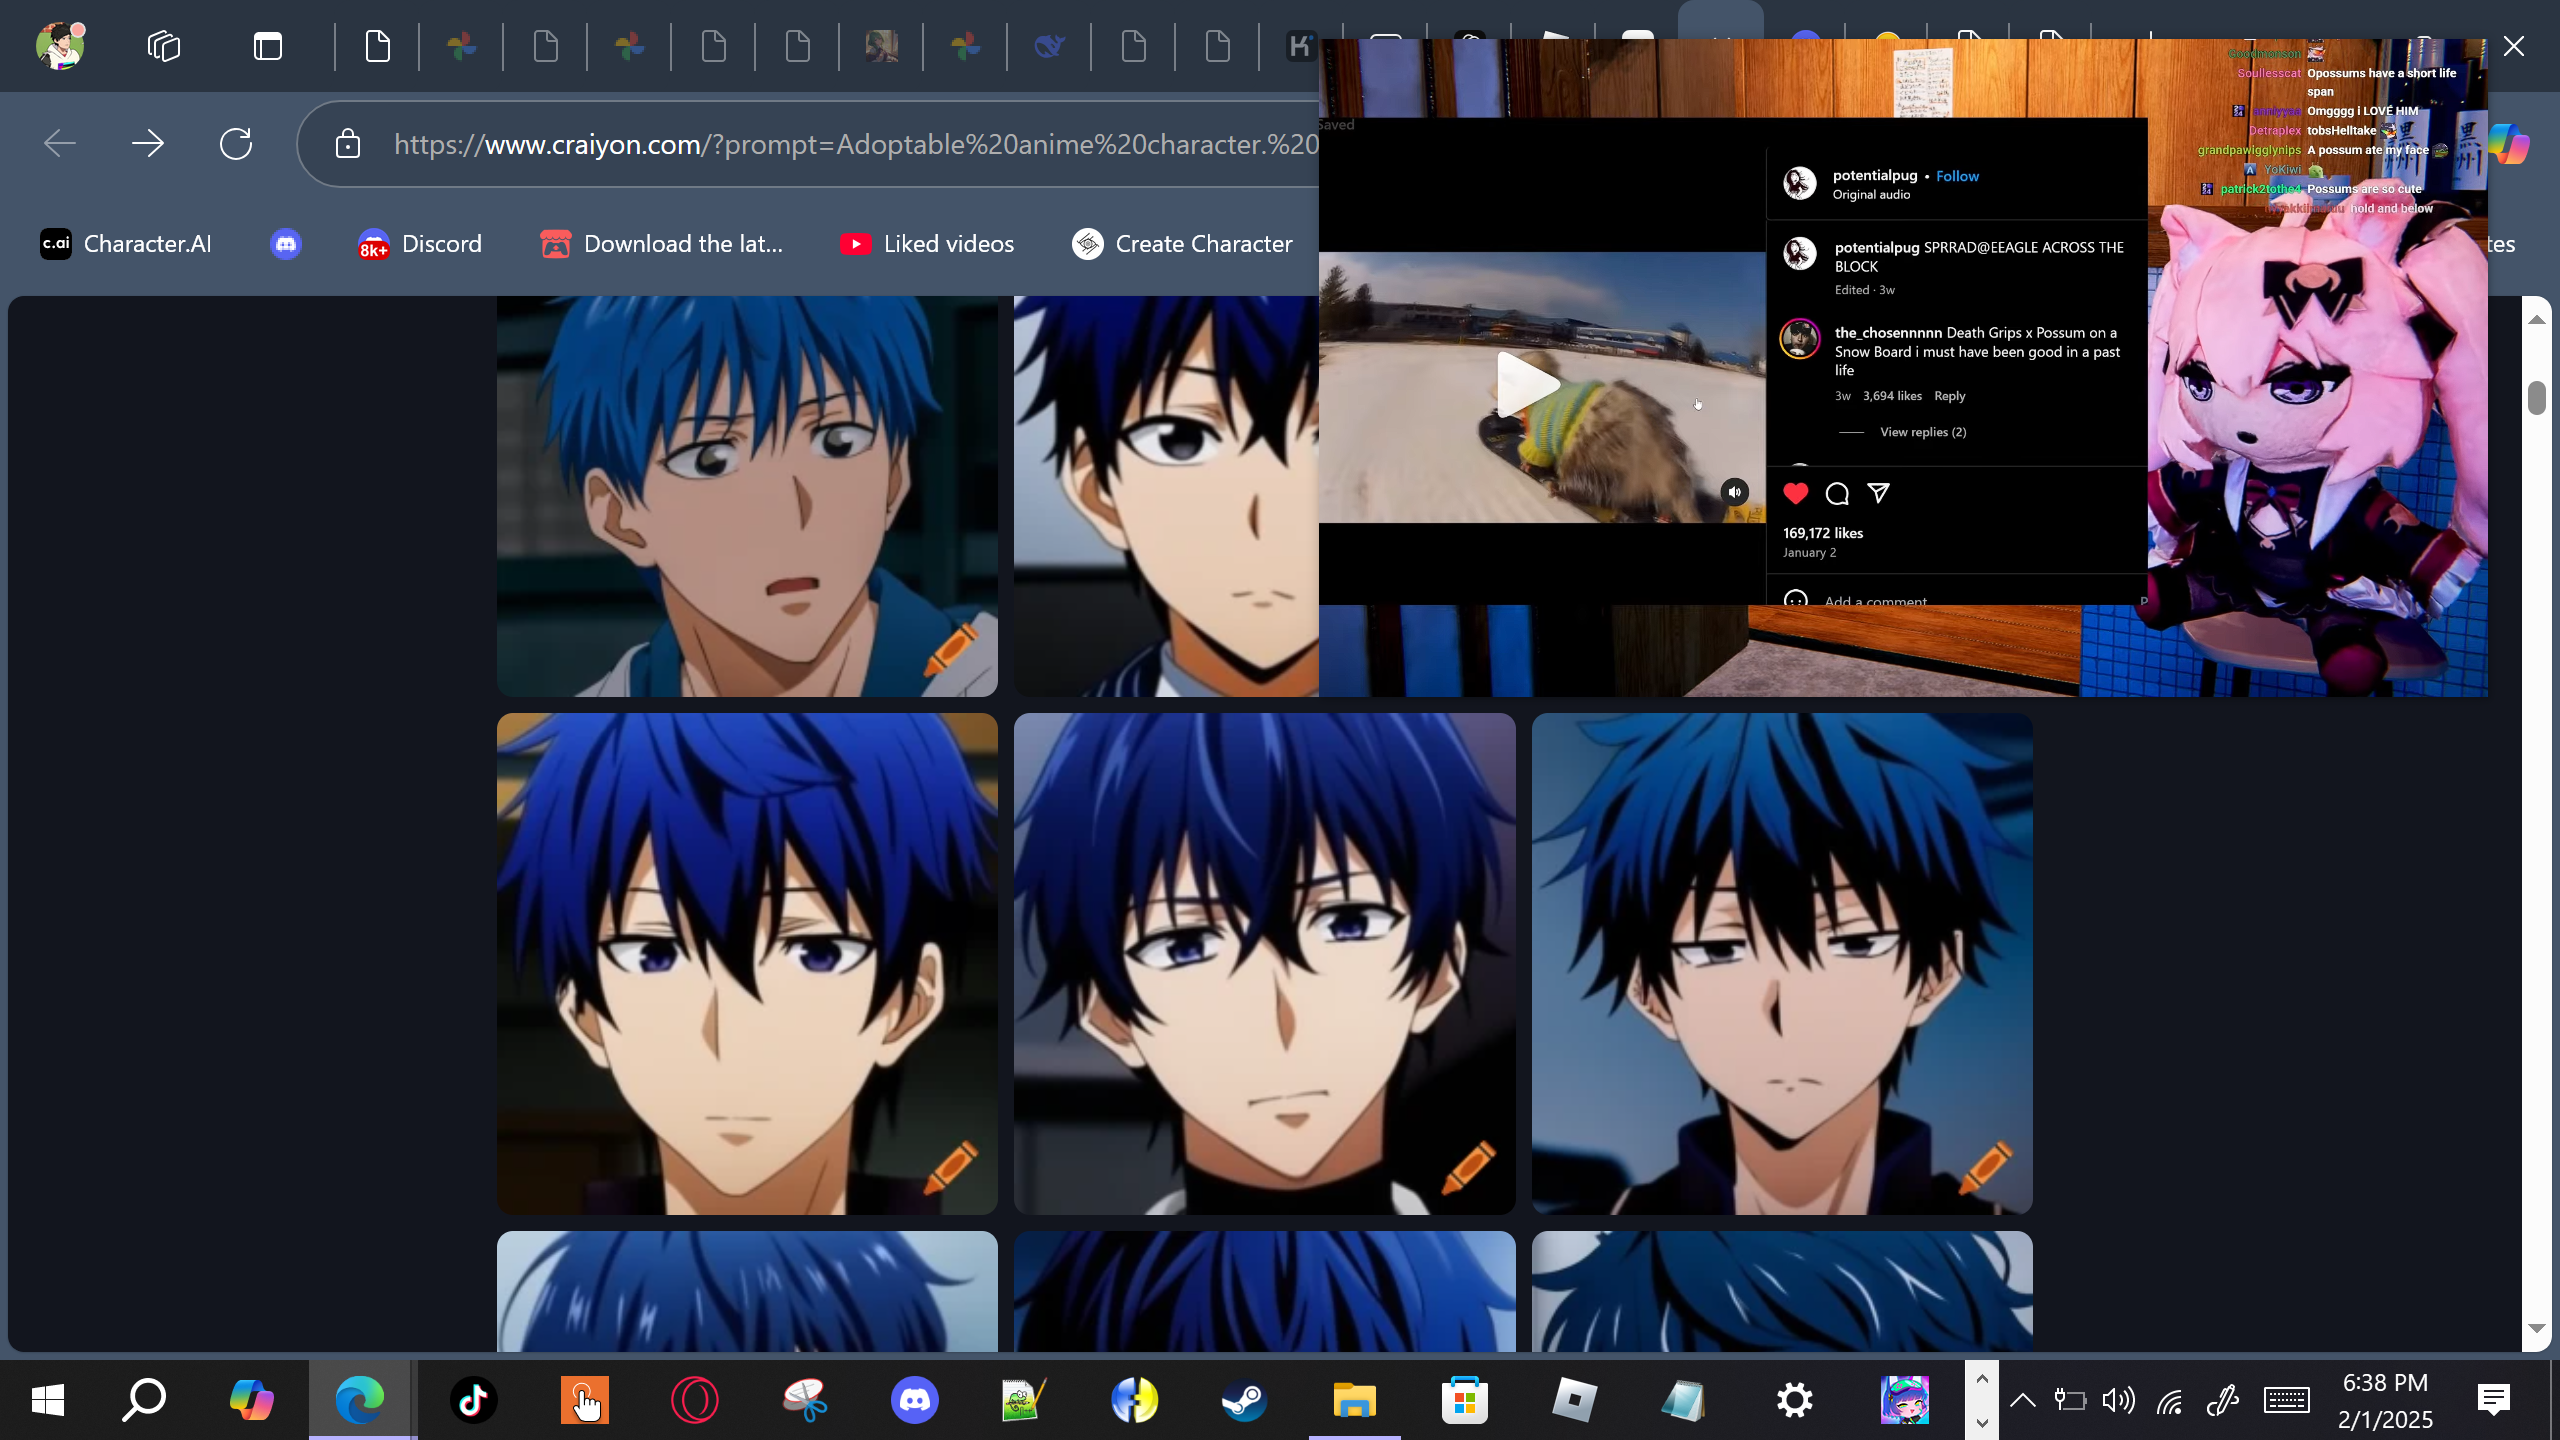The width and height of the screenshot is (2560, 1440).
Task: Click the page scroll down arrow
Action: click(x=2536, y=1329)
